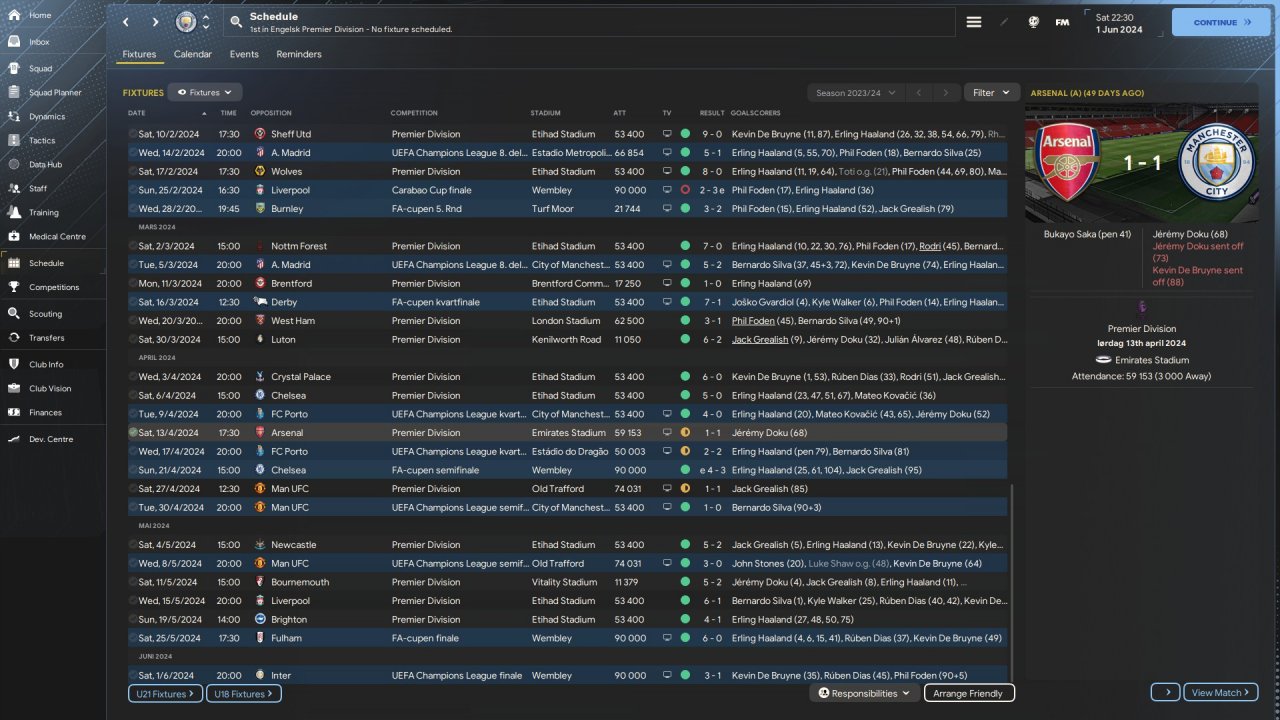Screen dimensions: 1280x720
Task: Click the football icon beside the FM logo
Action: coord(1034,22)
